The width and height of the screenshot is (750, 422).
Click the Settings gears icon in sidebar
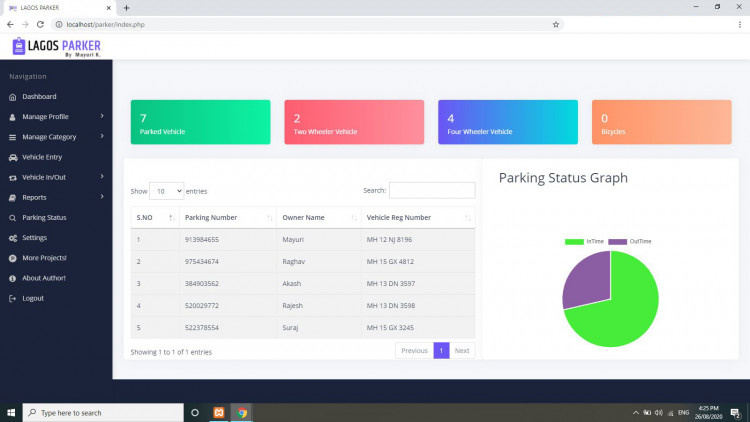point(13,238)
